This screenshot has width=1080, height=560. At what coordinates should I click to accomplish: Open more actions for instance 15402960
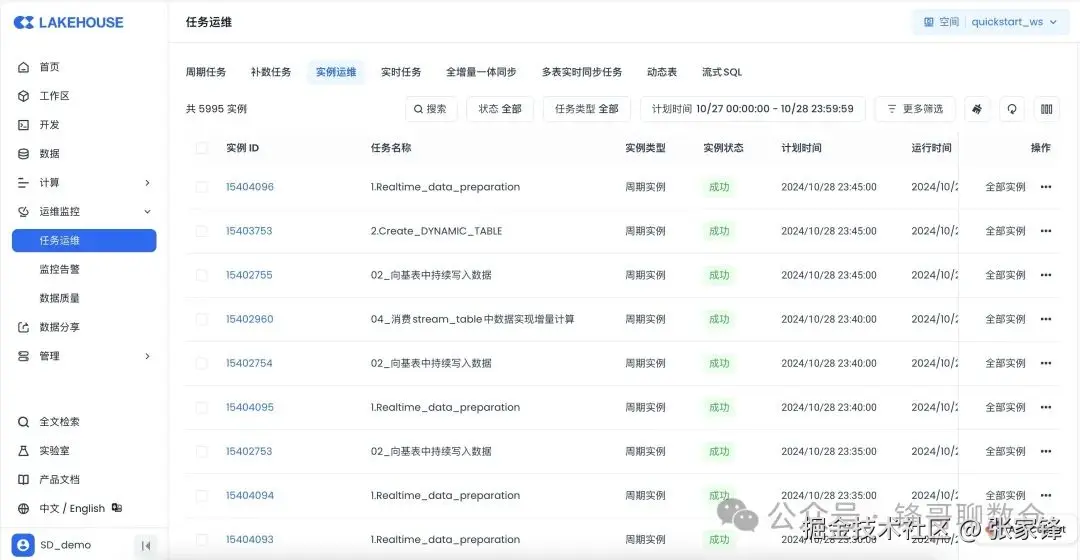tap(1046, 319)
